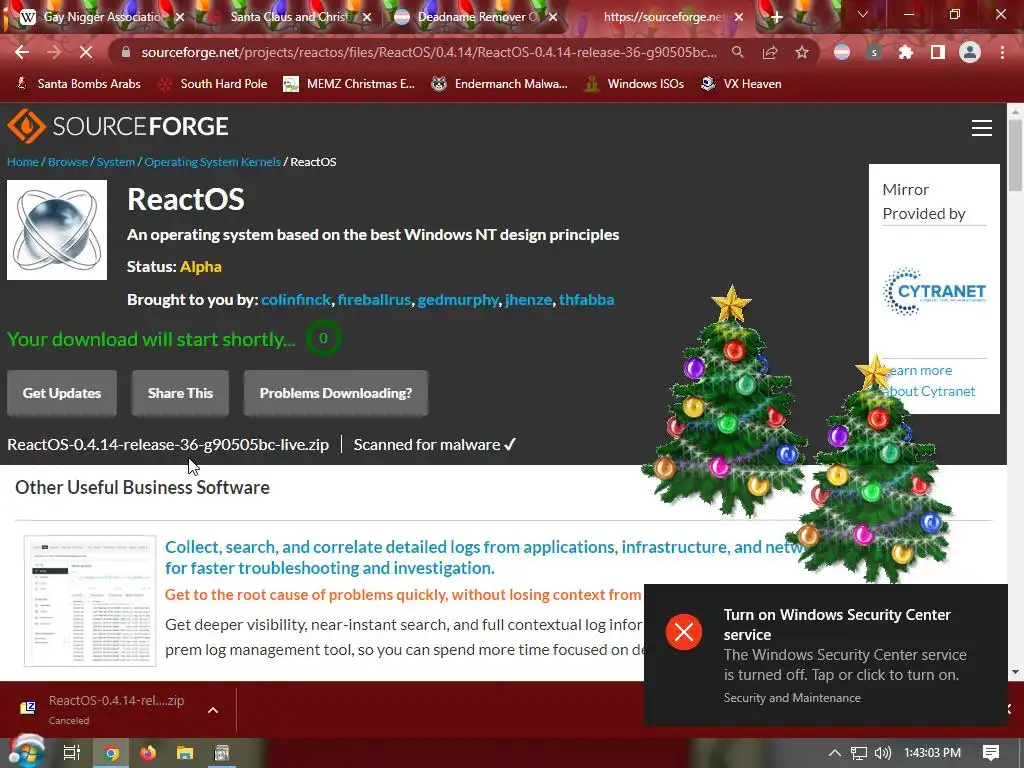Open the Endermanch Malware bookmark

[x=499, y=84]
